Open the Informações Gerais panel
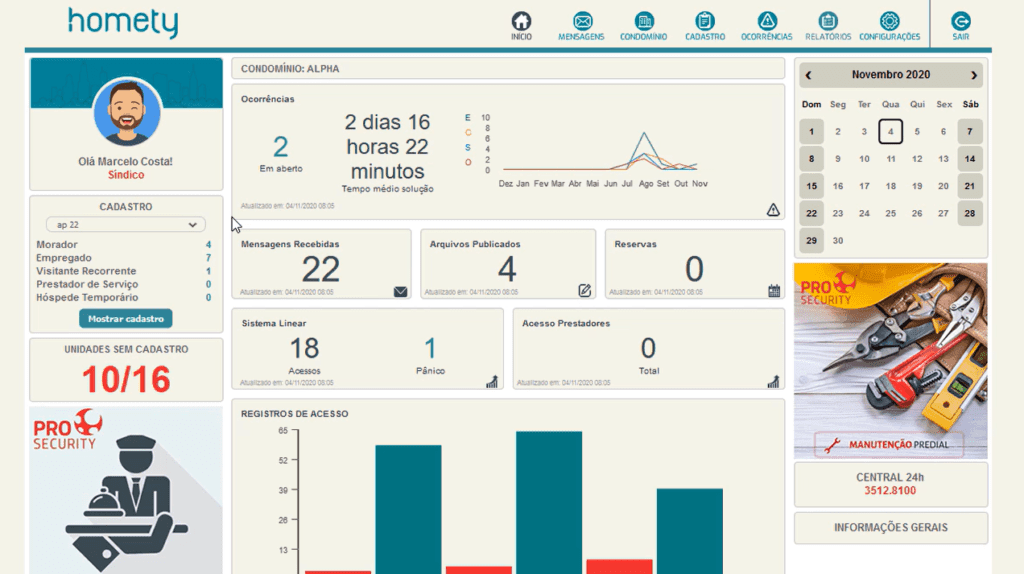The width and height of the screenshot is (1024, 574). tap(890, 527)
